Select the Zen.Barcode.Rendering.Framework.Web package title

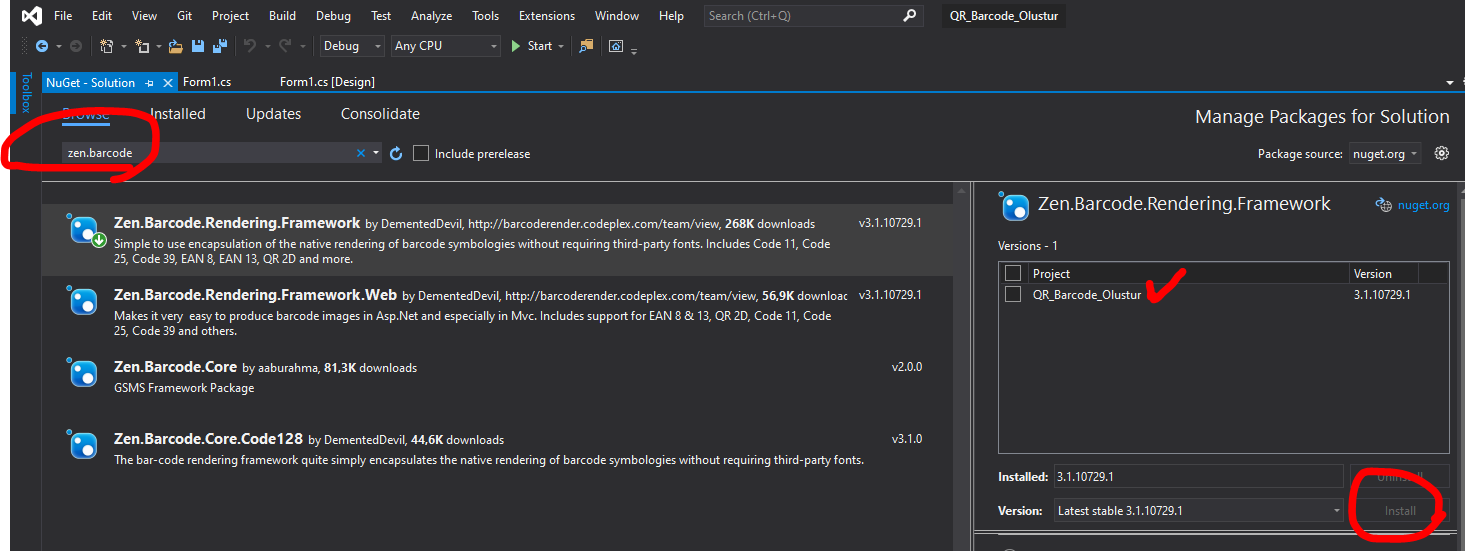click(x=255, y=295)
